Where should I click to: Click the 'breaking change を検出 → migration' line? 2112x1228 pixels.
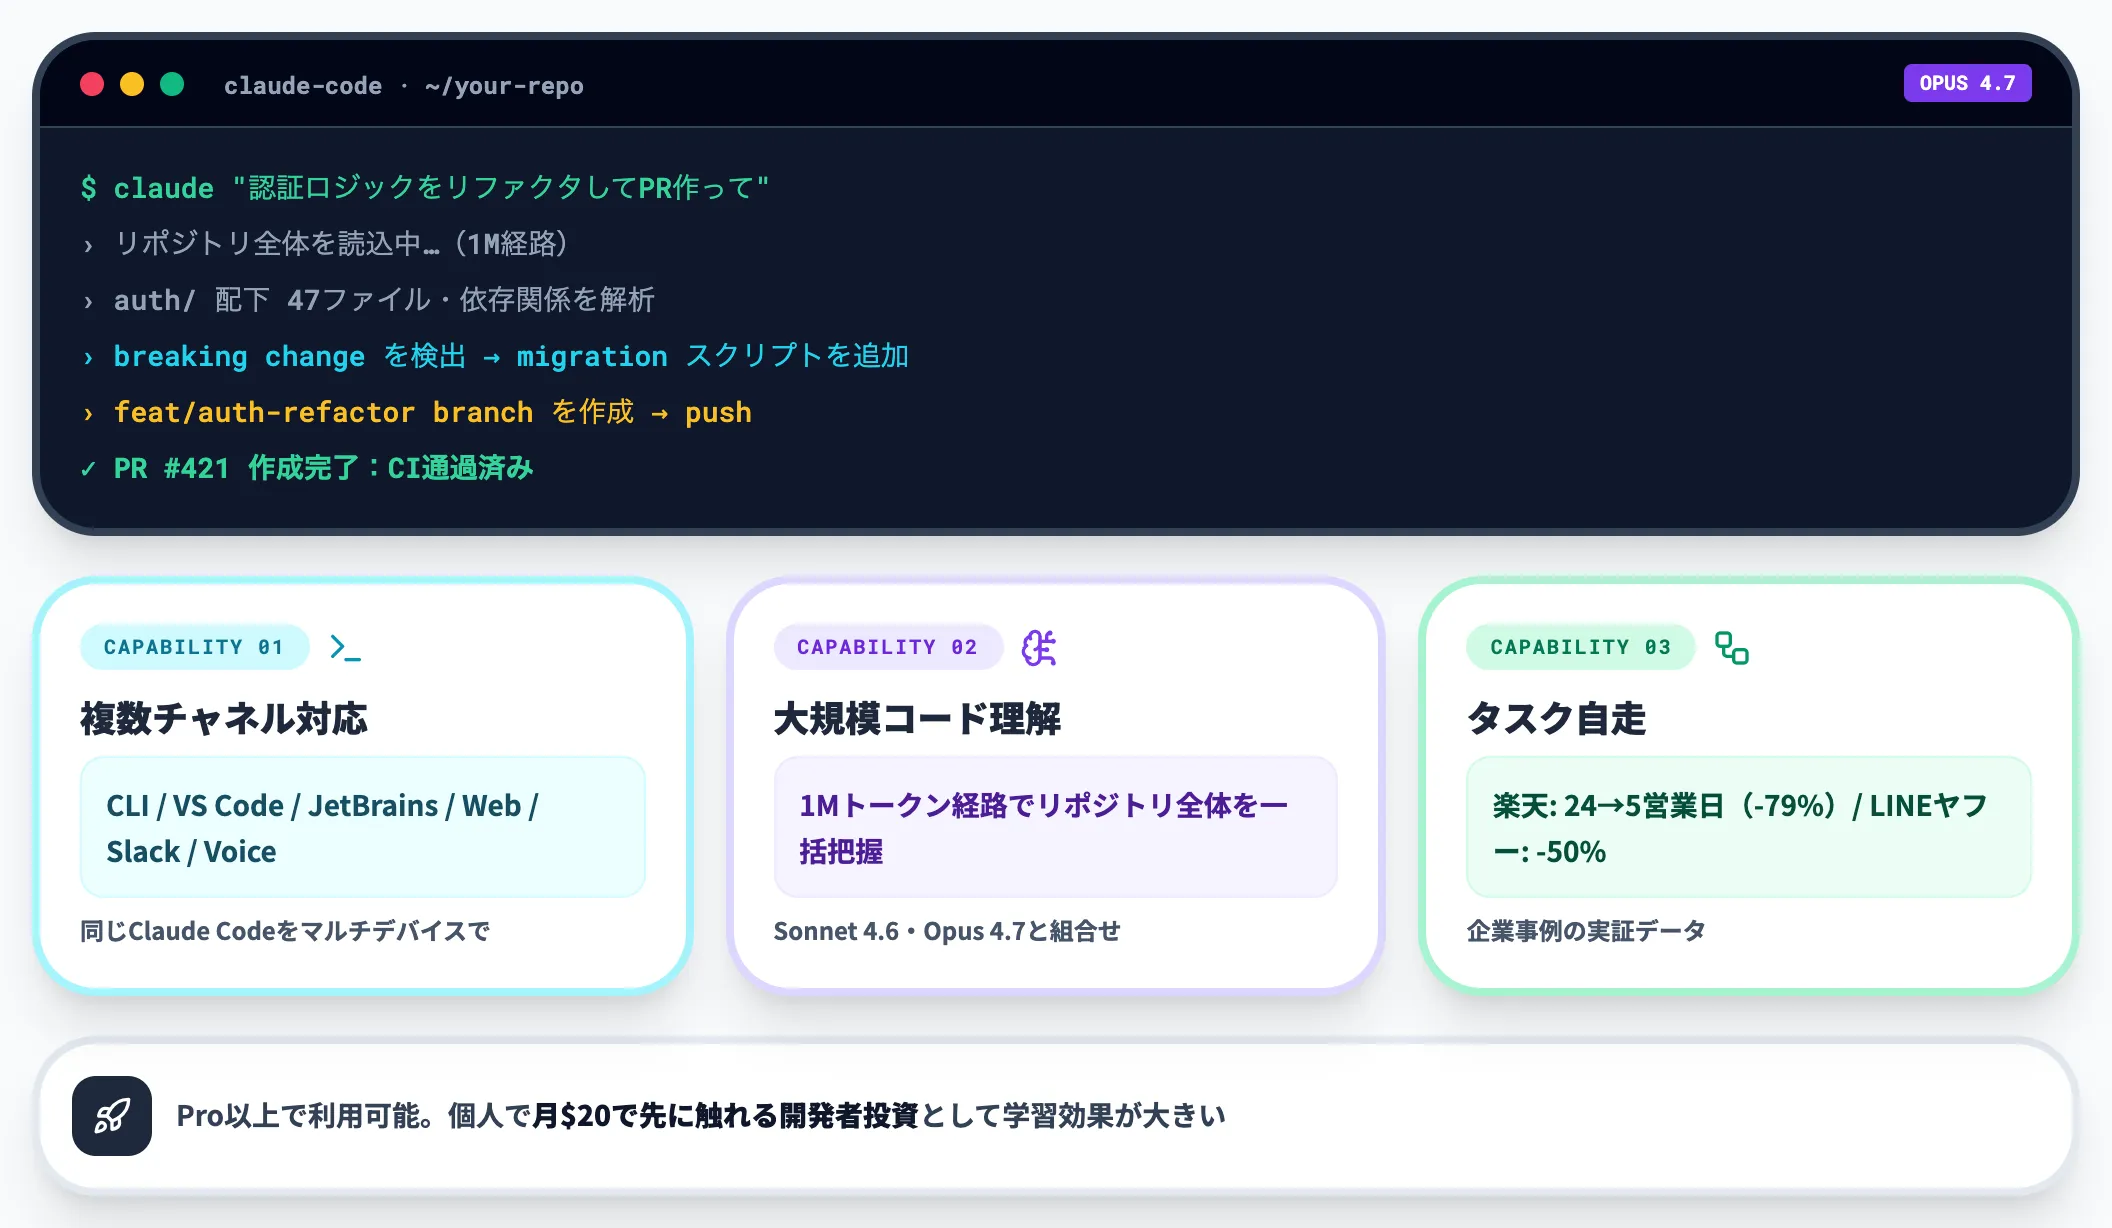495,356
